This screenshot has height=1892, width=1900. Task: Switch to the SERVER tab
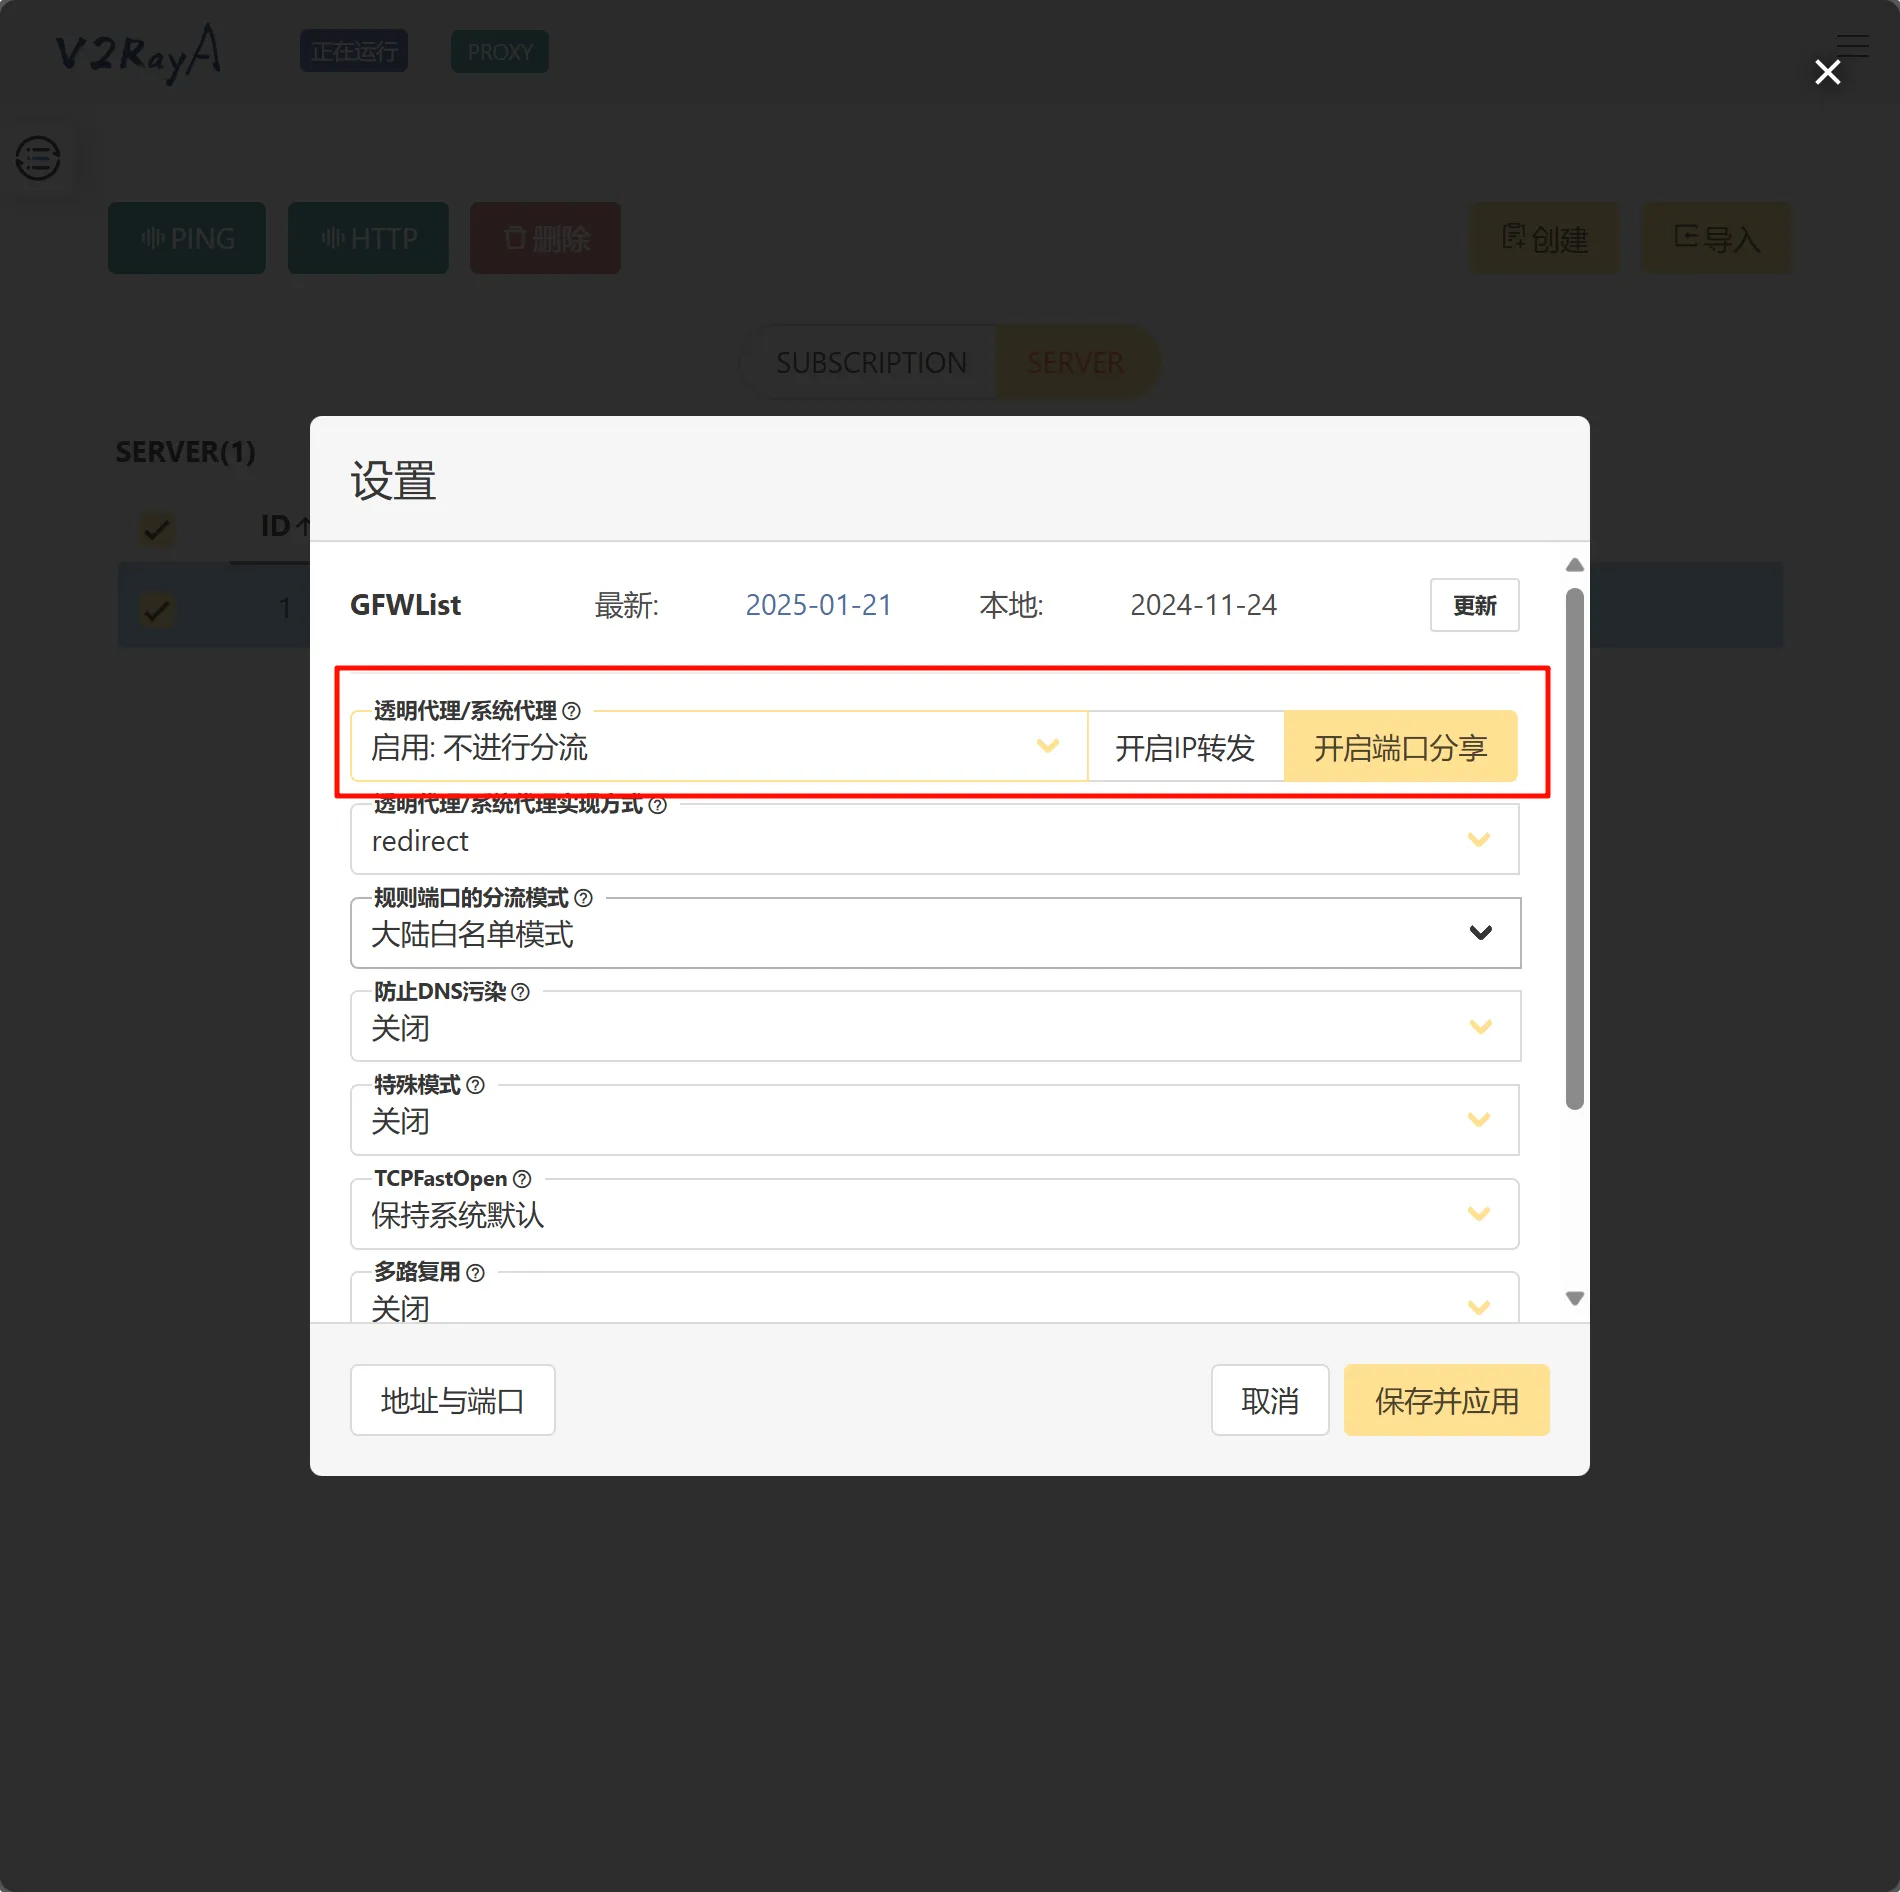[1076, 362]
